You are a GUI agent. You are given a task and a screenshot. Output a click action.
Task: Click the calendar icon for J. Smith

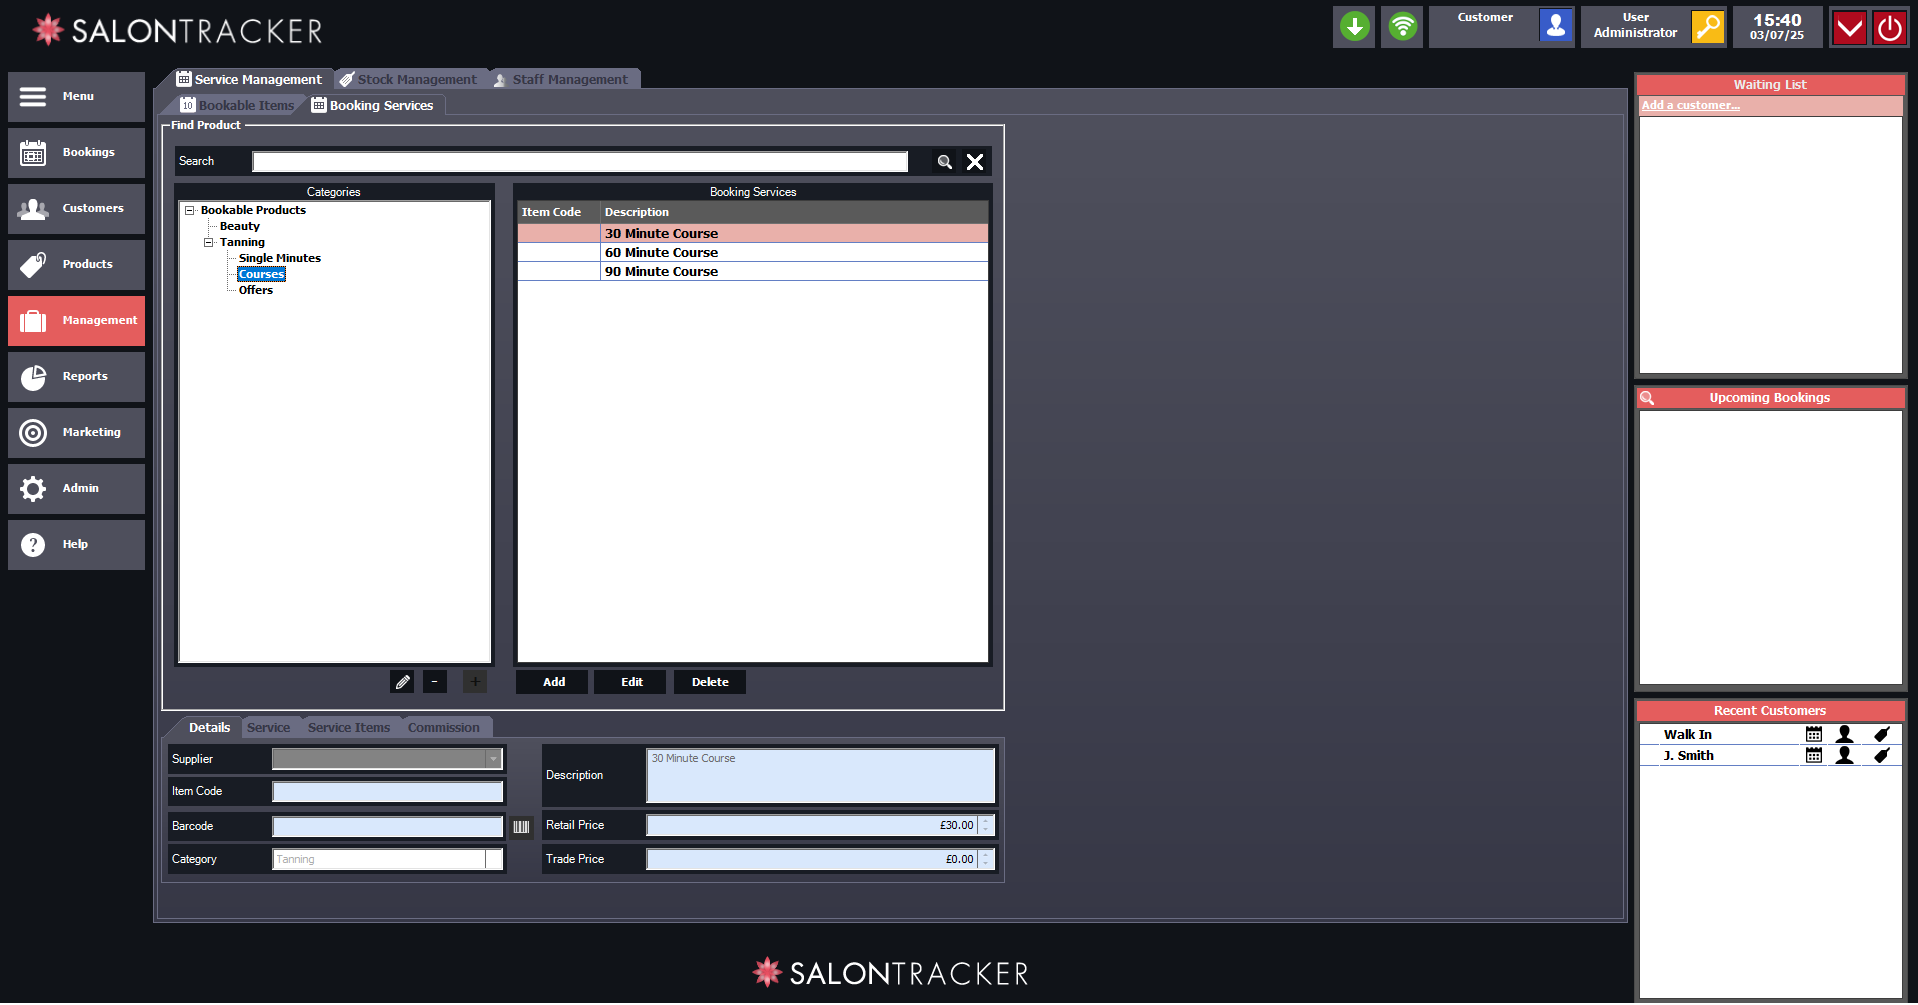click(1813, 756)
